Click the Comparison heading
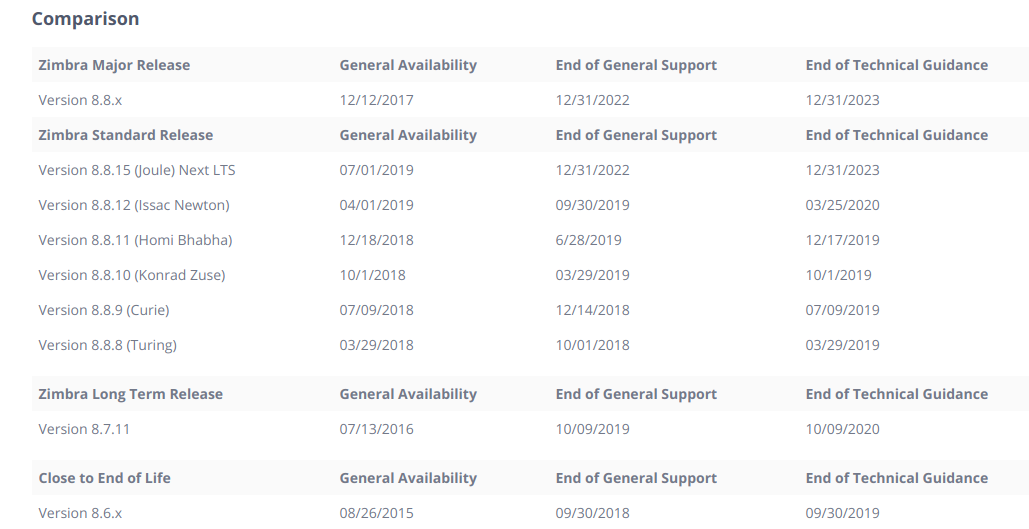 point(85,18)
